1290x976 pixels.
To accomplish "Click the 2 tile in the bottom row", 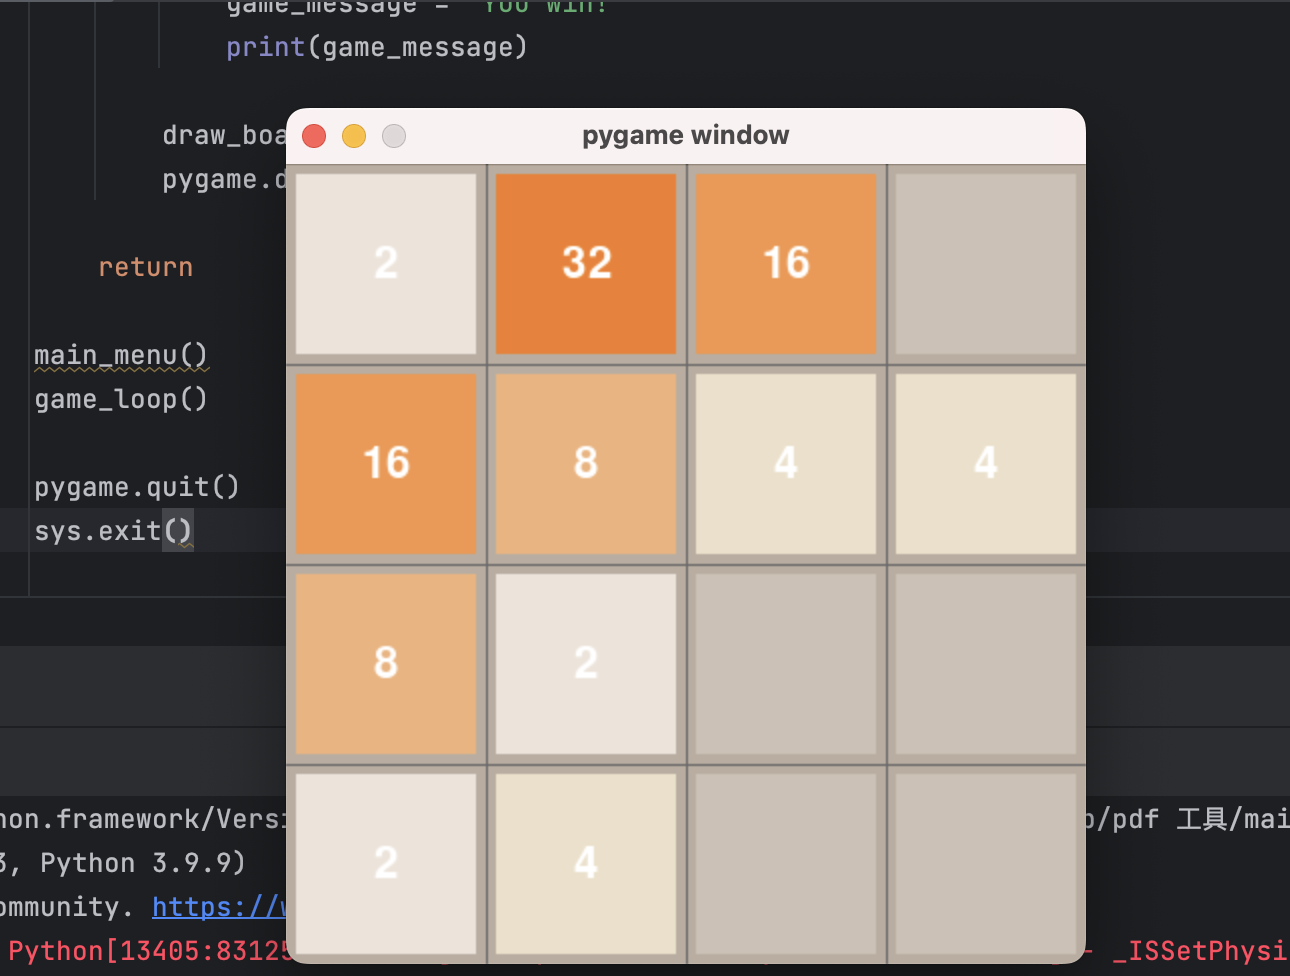I will pos(386,864).
